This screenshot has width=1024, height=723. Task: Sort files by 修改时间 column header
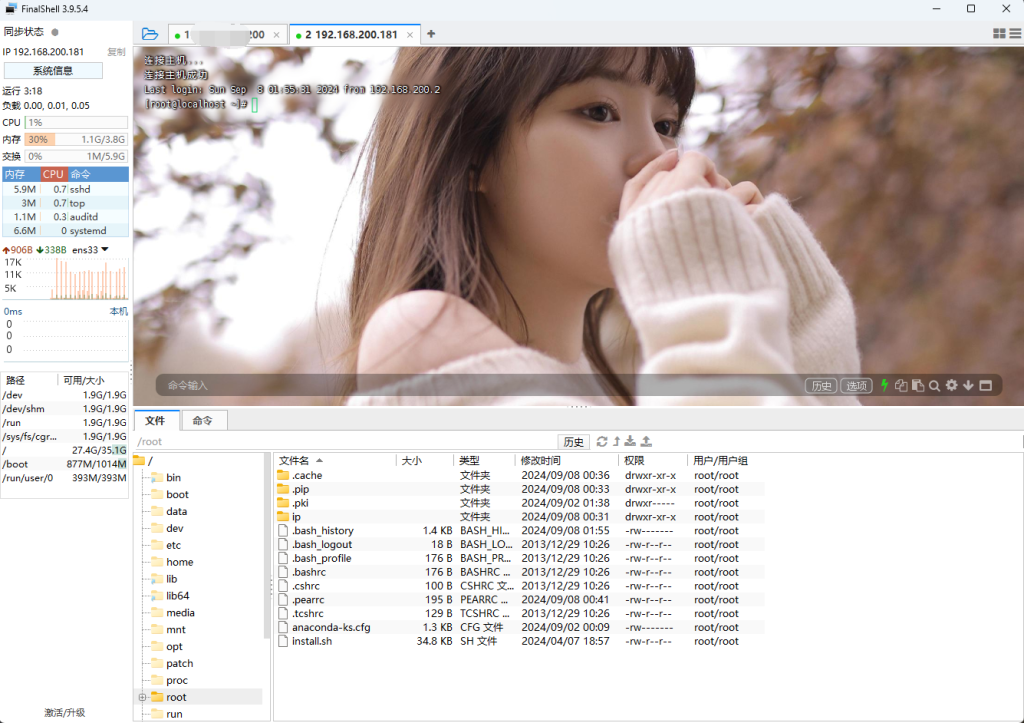coord(567,460)
